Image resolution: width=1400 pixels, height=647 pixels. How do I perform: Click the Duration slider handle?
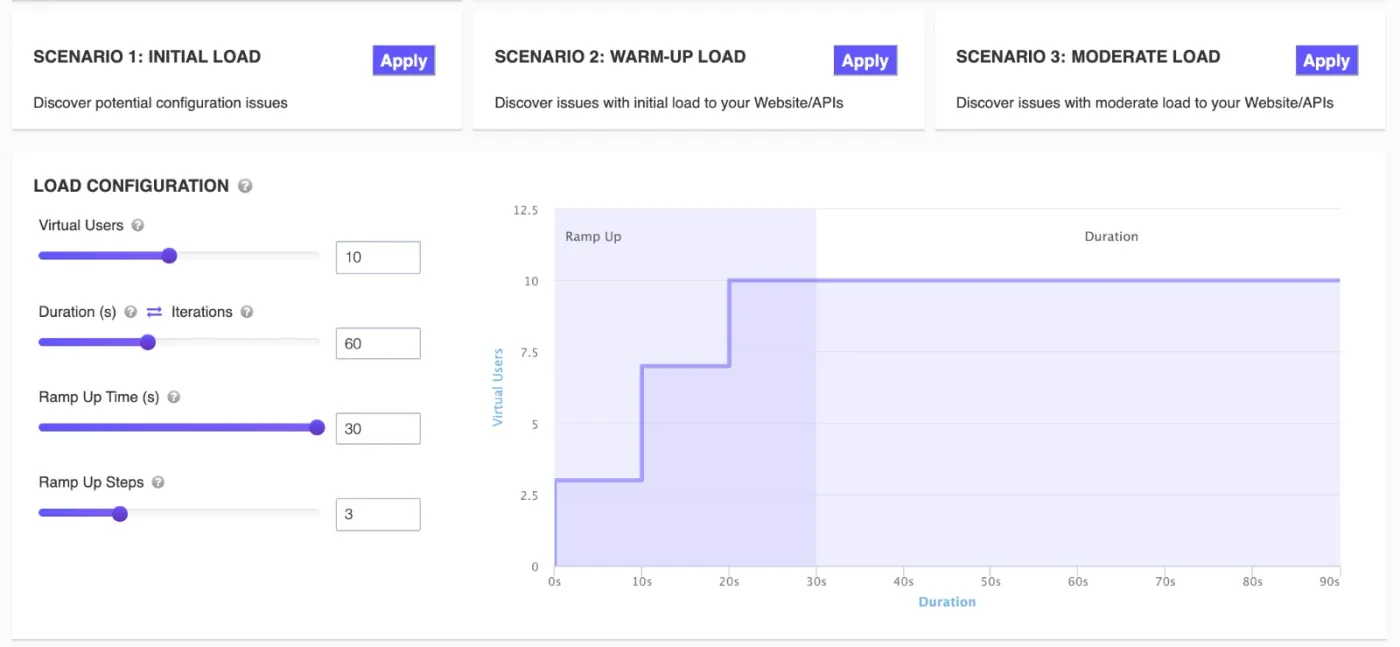click(148, 342)
